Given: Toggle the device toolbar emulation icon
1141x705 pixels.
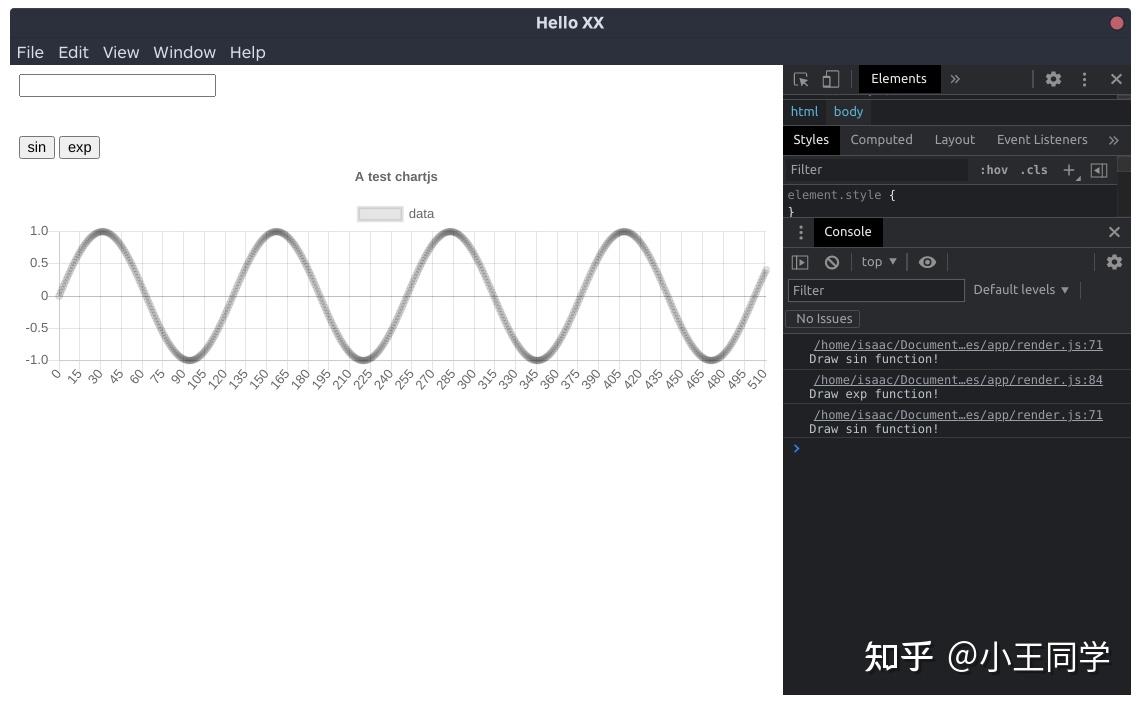Looking at the screenshot, I should click(x=831, y=79).
